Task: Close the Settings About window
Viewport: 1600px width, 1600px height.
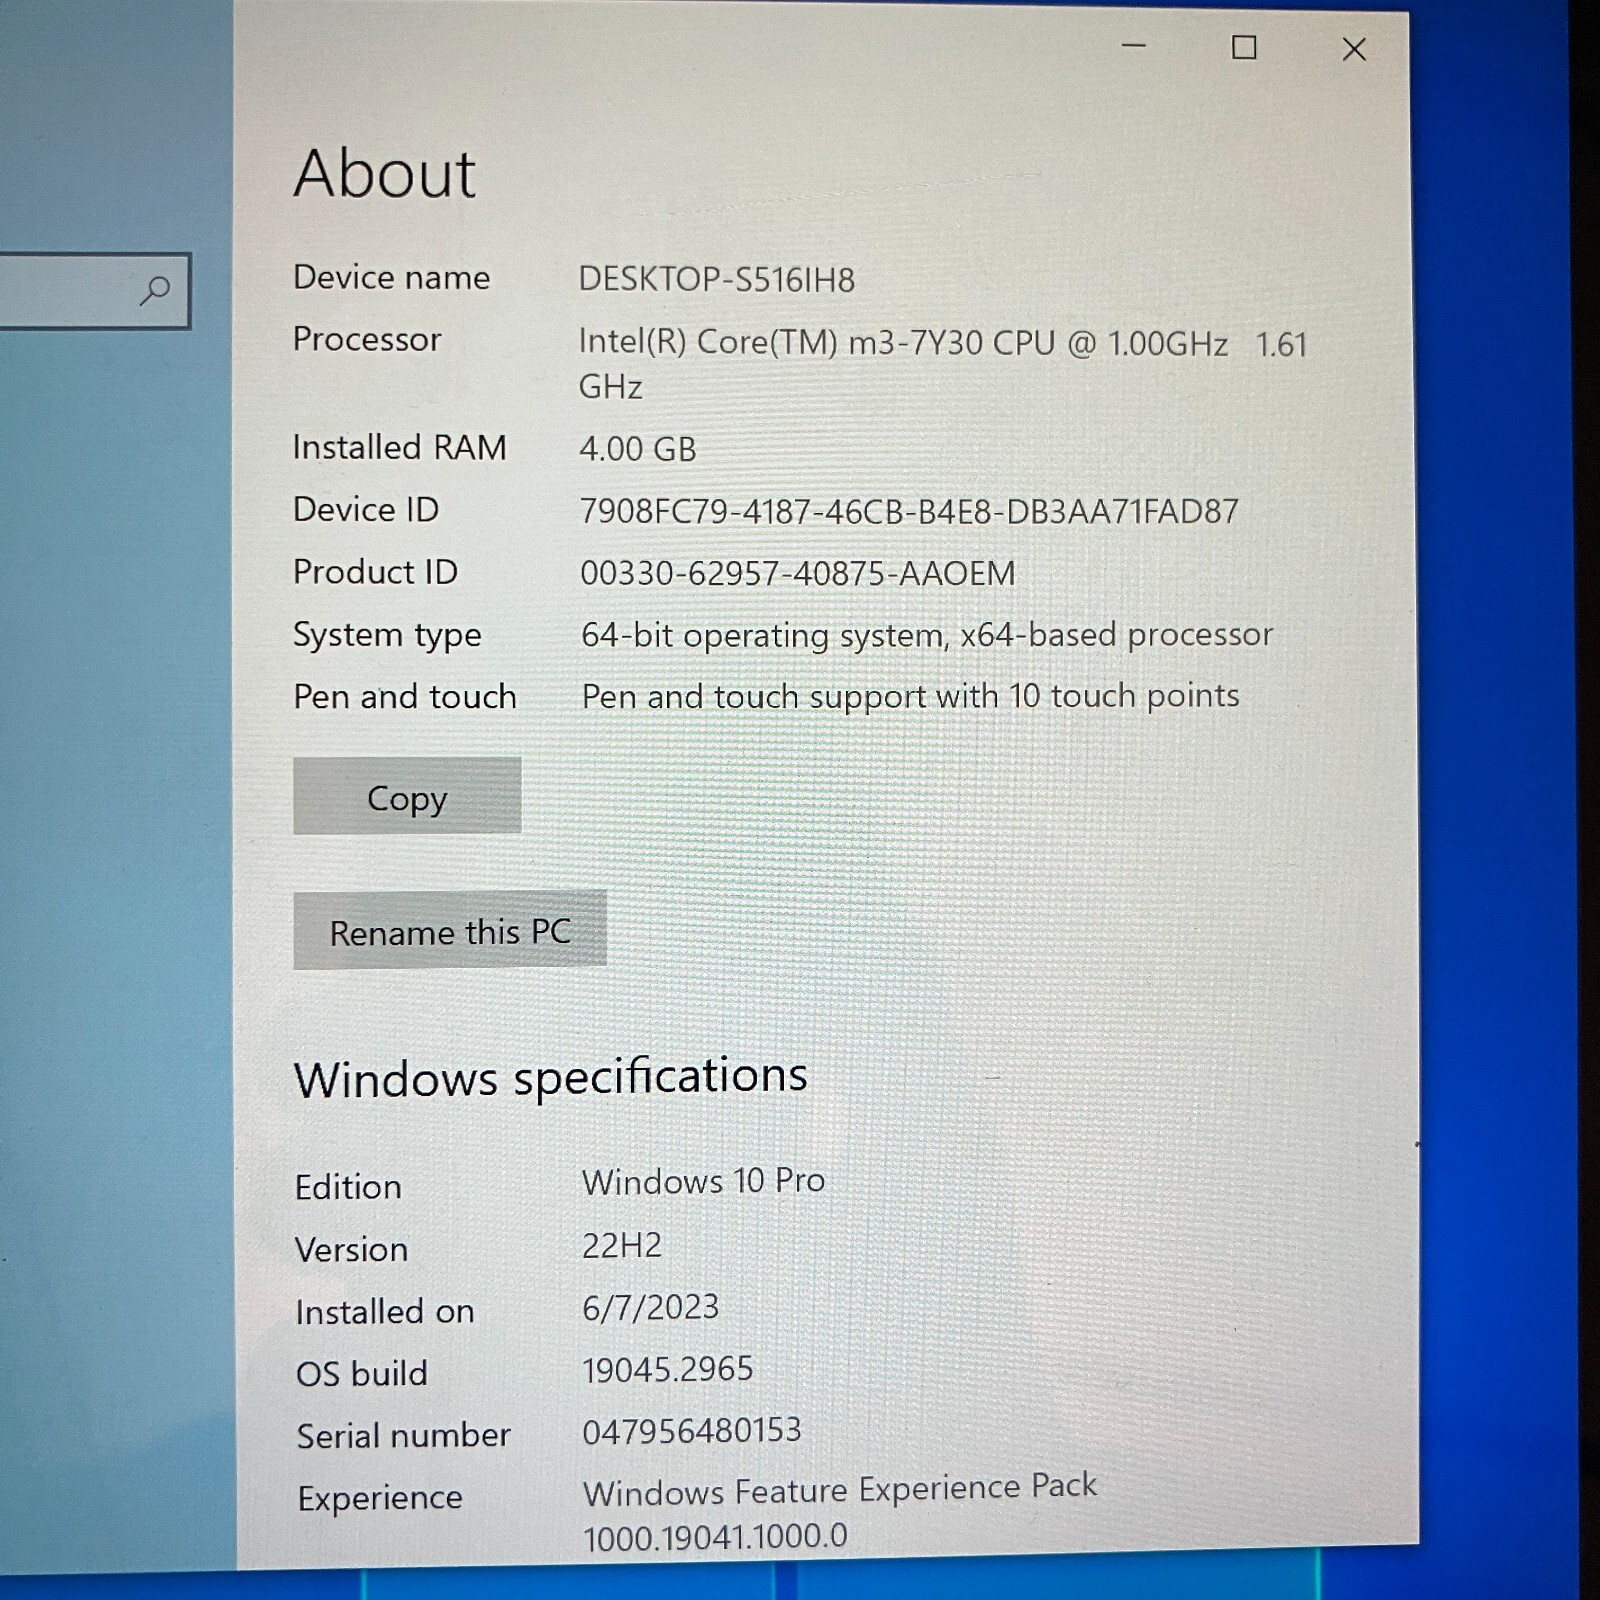Action: [1354, 49]
